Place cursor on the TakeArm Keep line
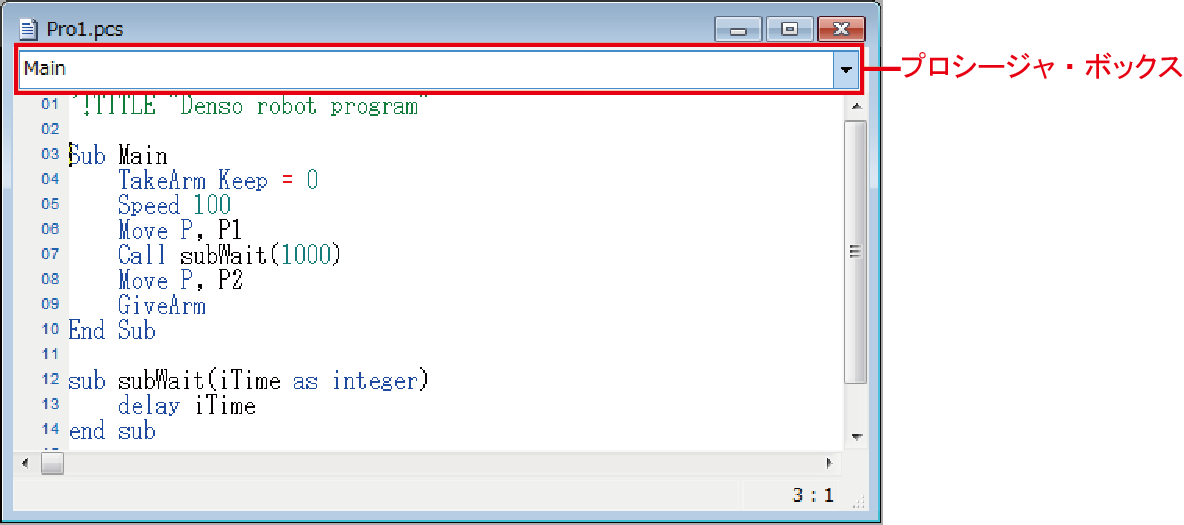Screen dimensions: 1184x525 pyautogui.click(x=217, y=180)
